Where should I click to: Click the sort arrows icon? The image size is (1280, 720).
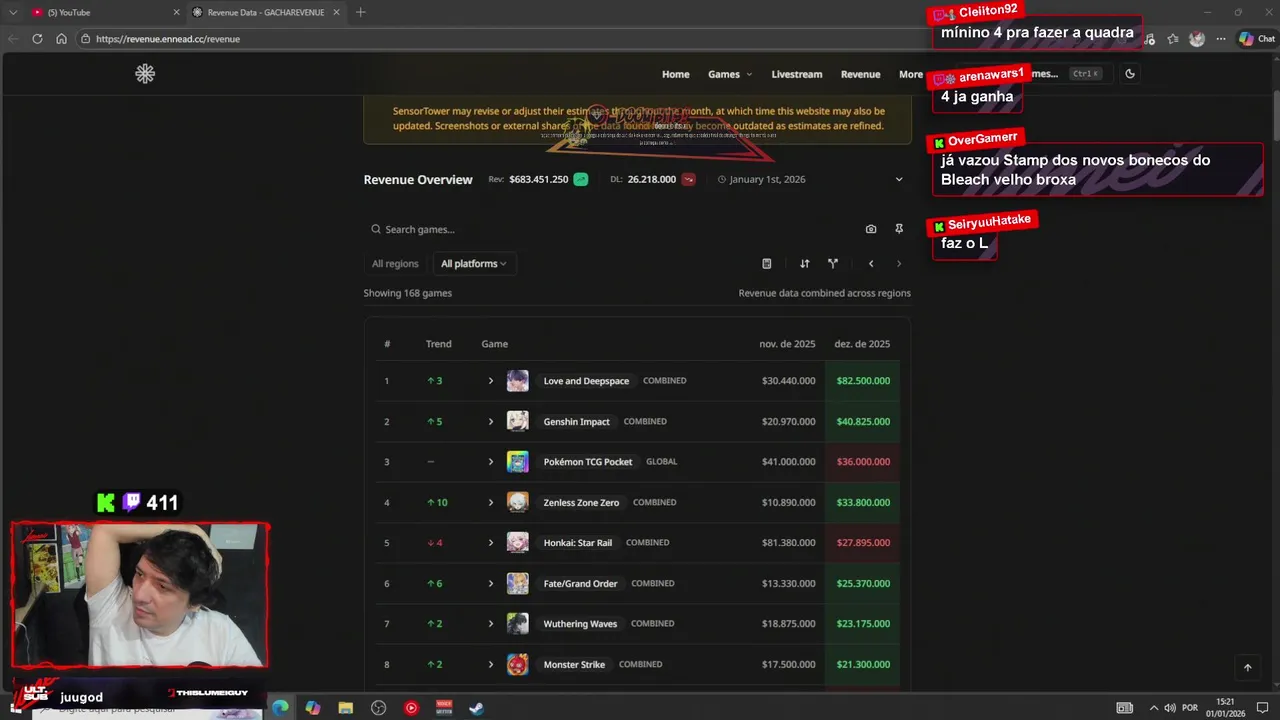(804, 264)
